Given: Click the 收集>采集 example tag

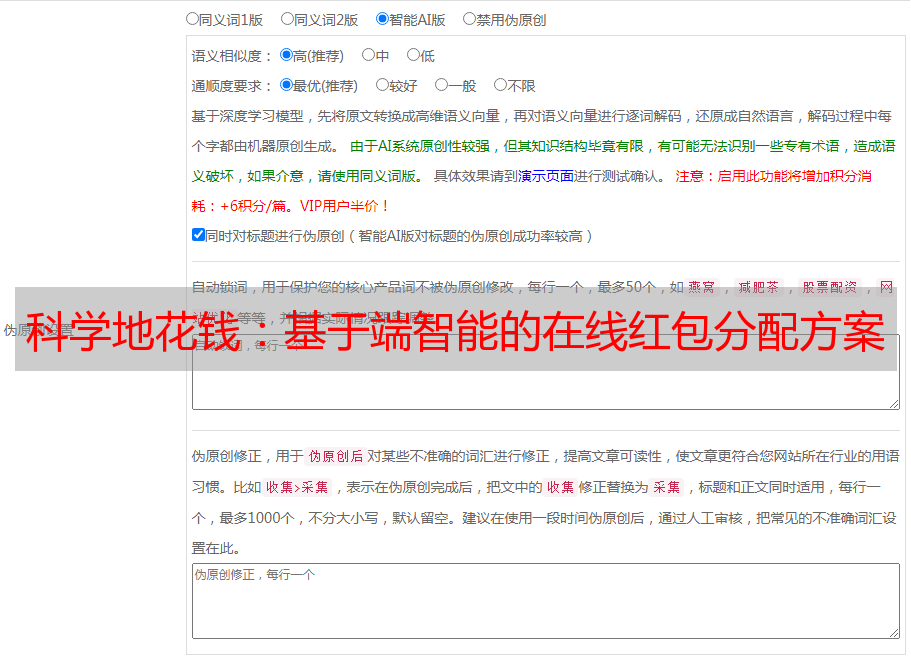Looking at the screenshot, I should 297,487.
